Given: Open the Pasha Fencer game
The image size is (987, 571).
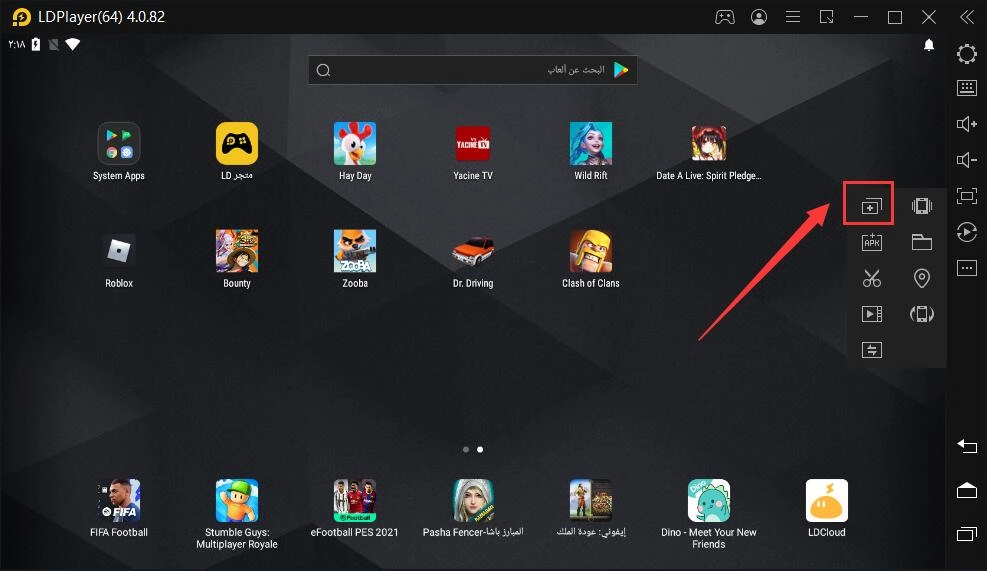Looking at the screenshot, I should [473, 500].
